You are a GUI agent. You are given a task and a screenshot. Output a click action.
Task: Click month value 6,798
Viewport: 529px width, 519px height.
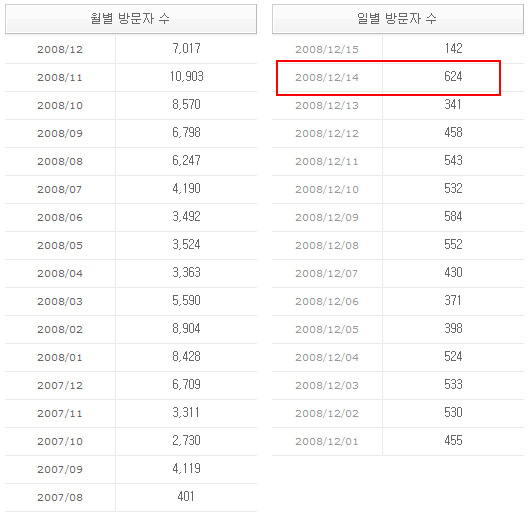click(x=187, y=133)
